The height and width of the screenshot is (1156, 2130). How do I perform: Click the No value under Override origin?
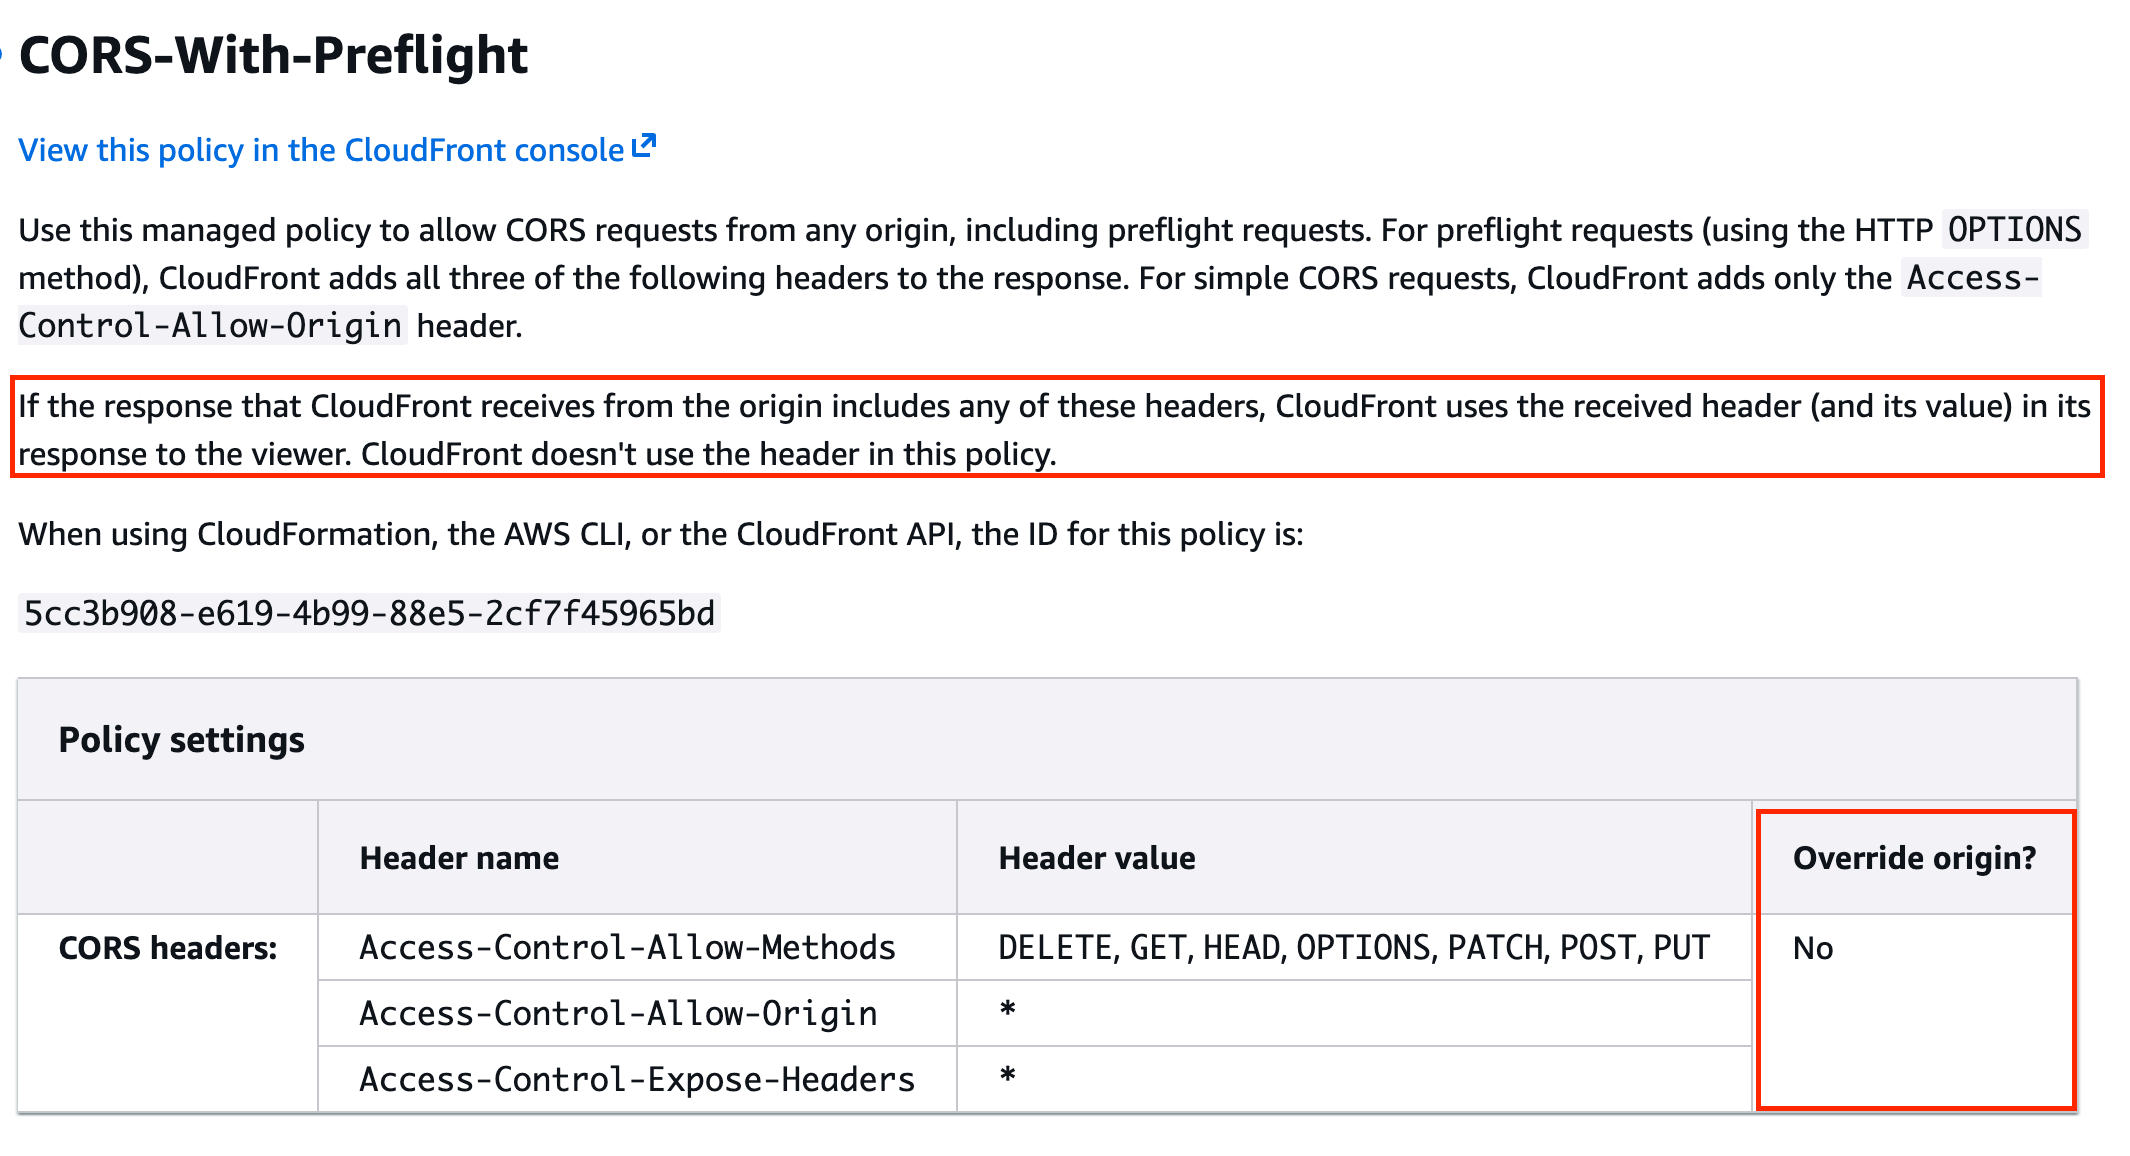[x=1812, y=948]
